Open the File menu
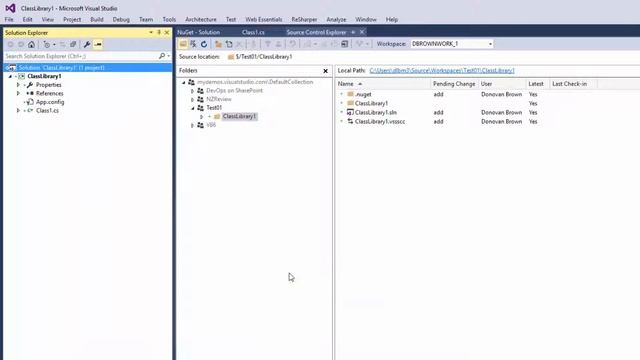Screen dimensions: 640x360 [x=9, y=20]
